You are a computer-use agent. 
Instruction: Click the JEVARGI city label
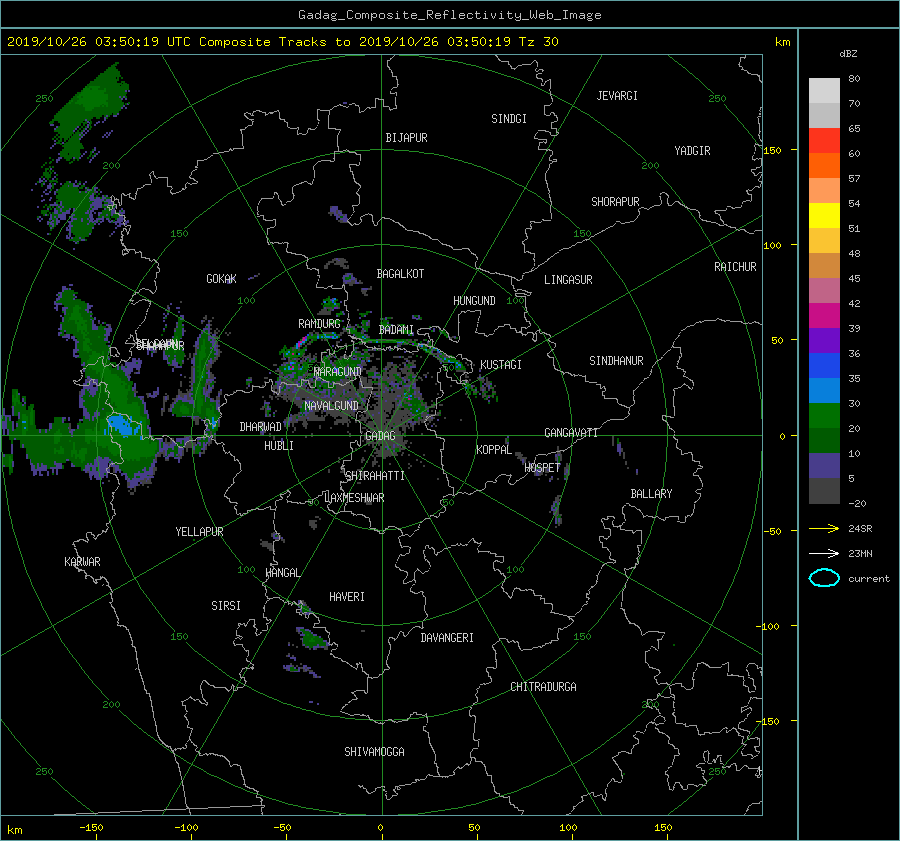click(617, 96)
